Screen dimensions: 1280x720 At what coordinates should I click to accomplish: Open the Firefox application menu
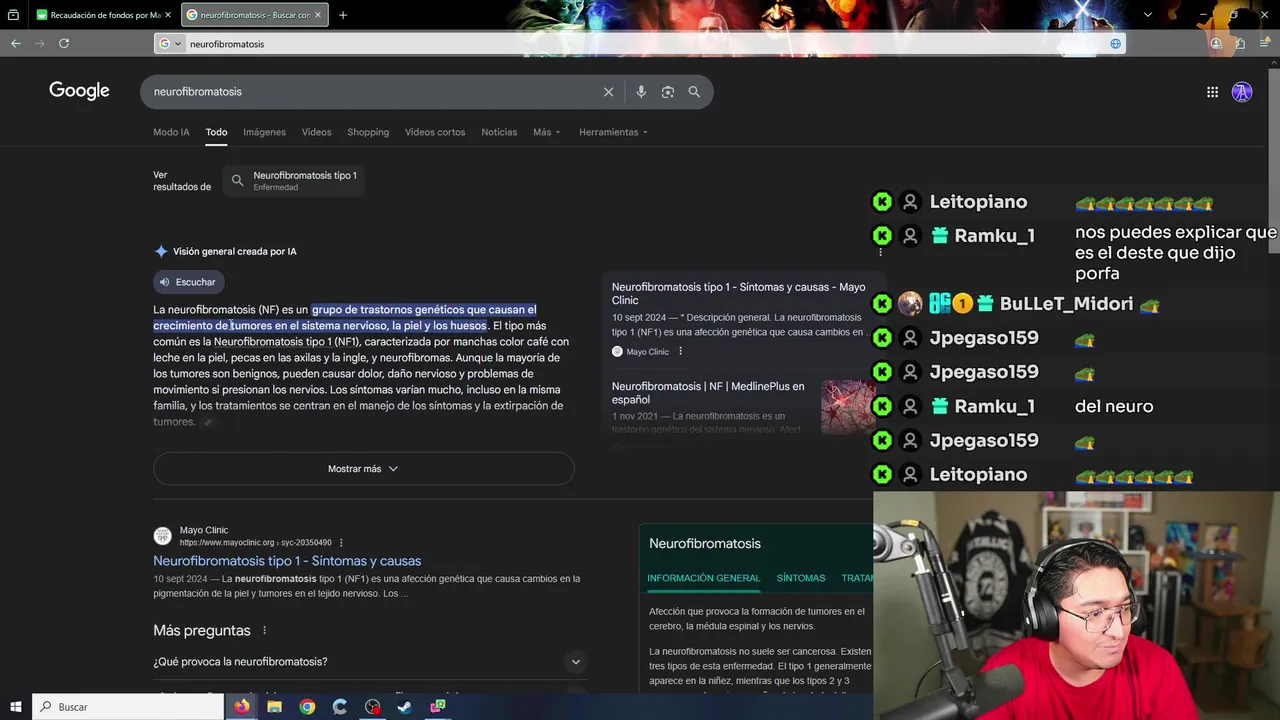(x=1264, y=43)
